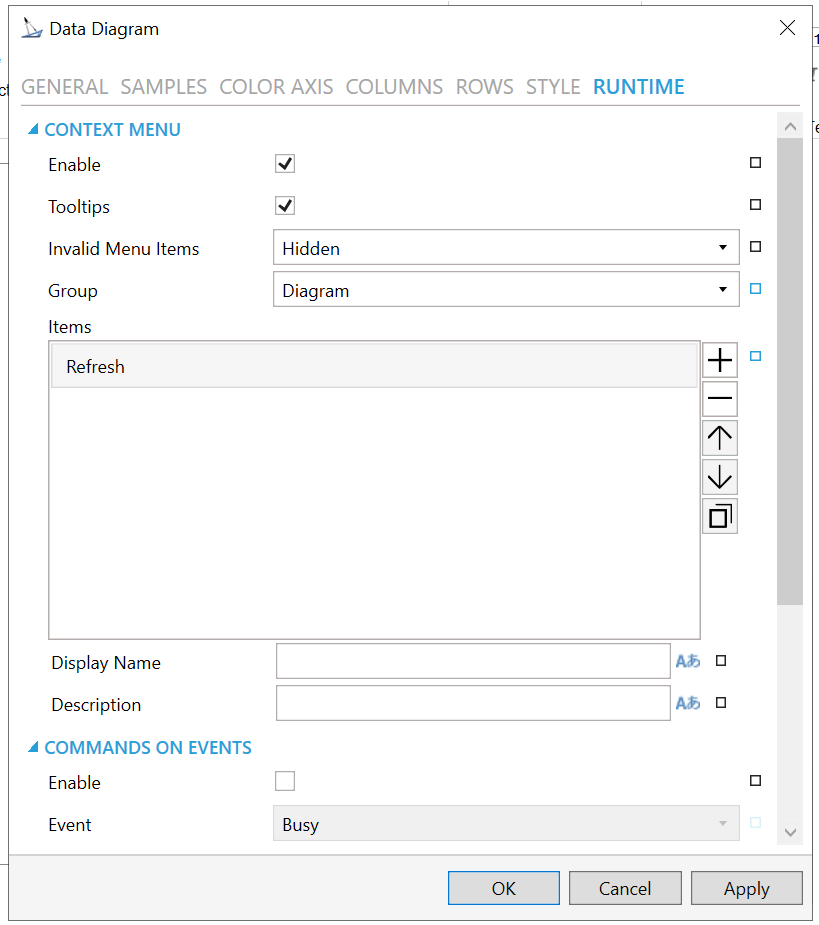Move the selected item up
819x925 pixels.
(719, 437)
